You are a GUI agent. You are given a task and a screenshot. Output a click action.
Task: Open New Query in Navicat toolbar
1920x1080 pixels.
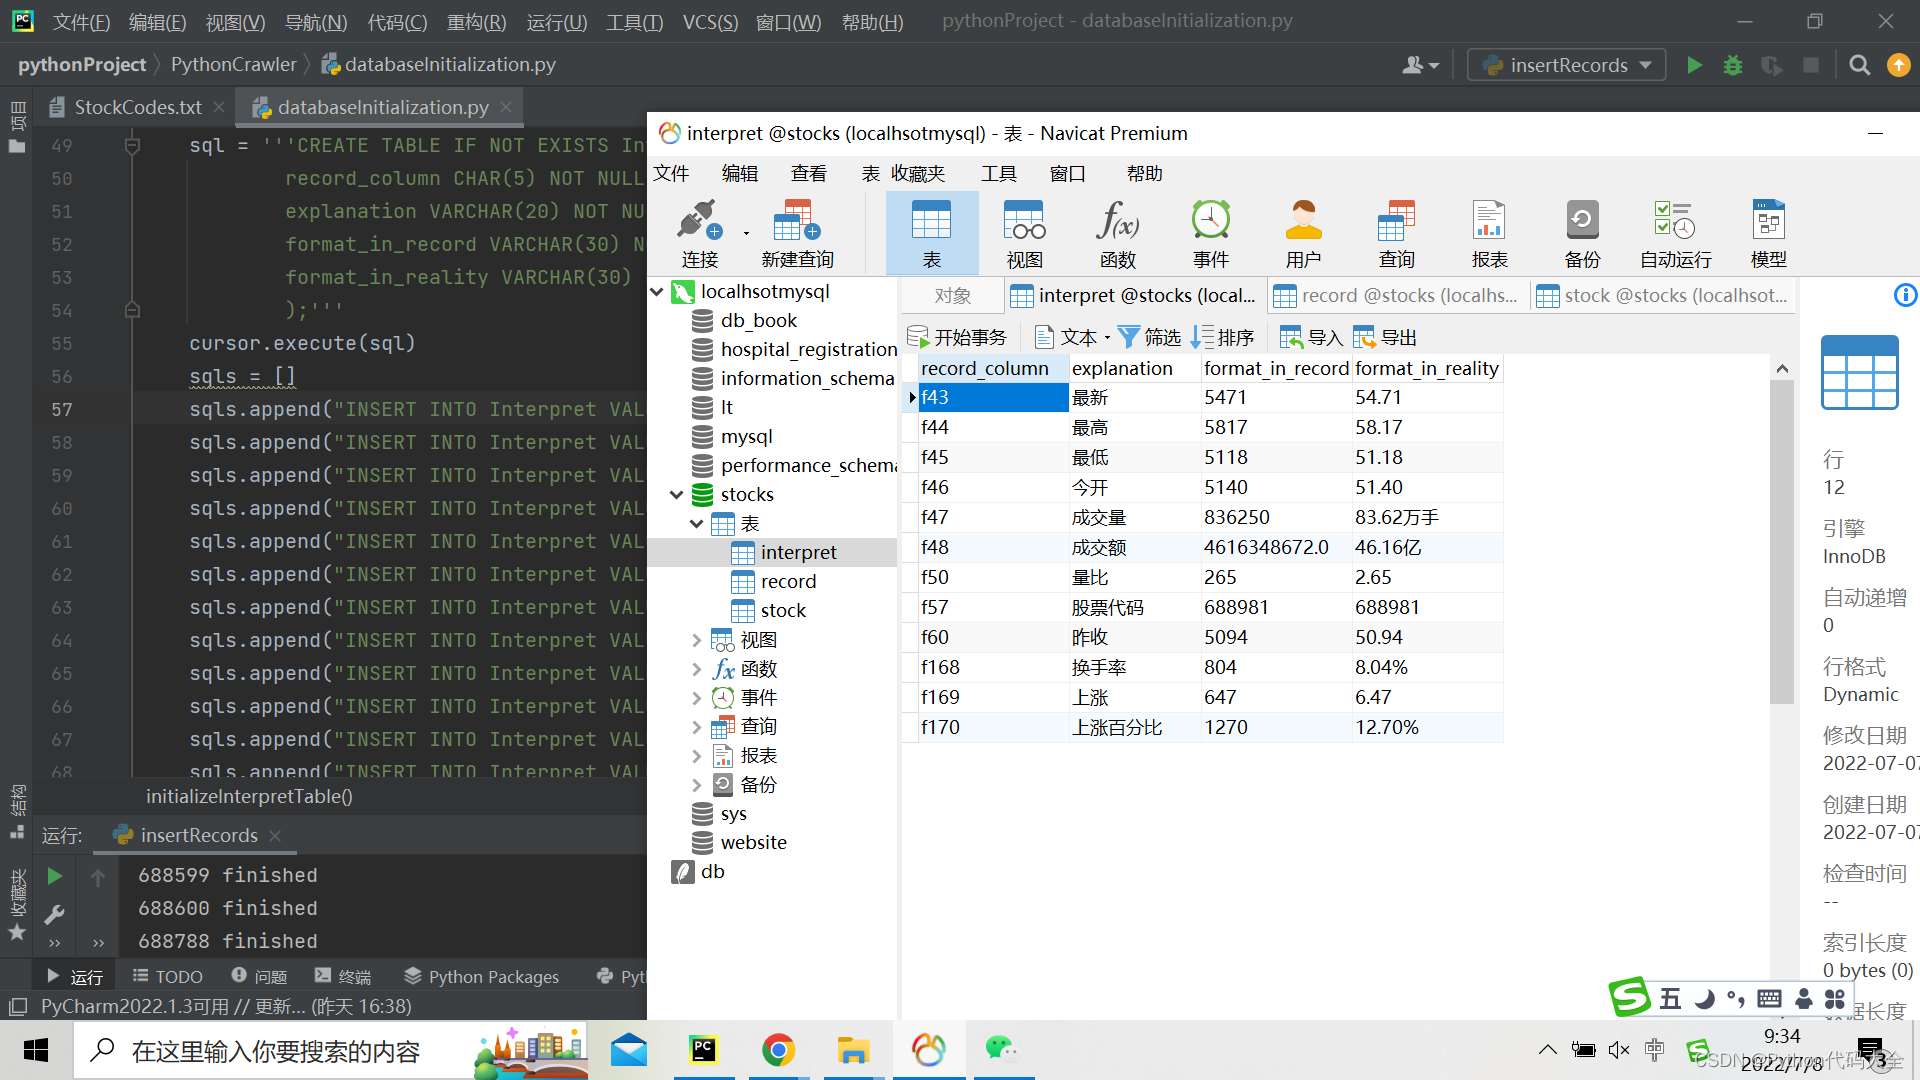(x=797, y=234)
